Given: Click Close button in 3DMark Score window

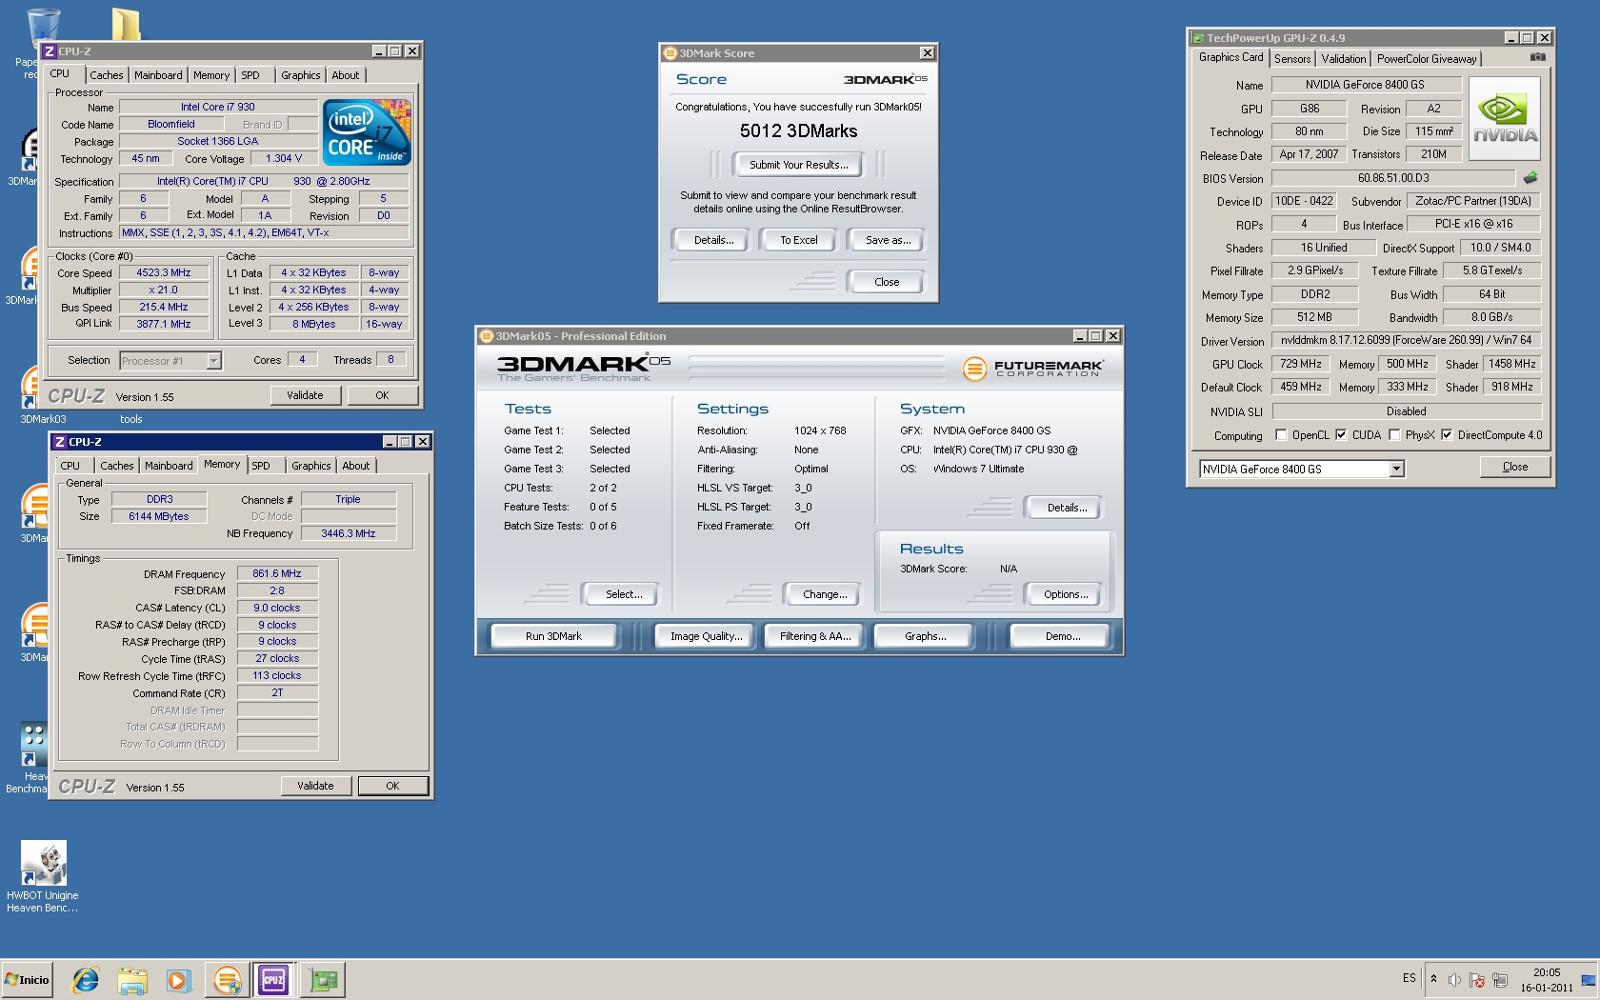Looking at the screenshot, I should [x=887, y=282].
